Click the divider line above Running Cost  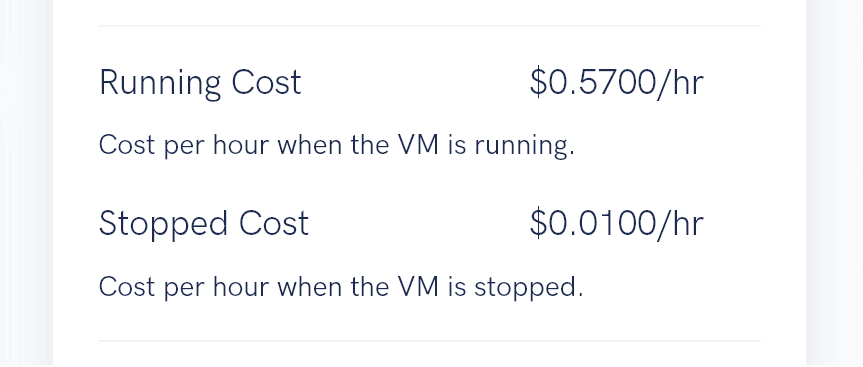click(429, 25)
